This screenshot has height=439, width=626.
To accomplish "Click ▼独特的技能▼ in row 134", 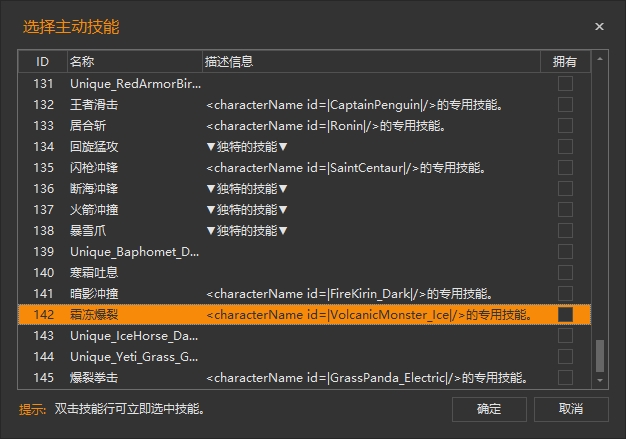I will click(247, 147).
